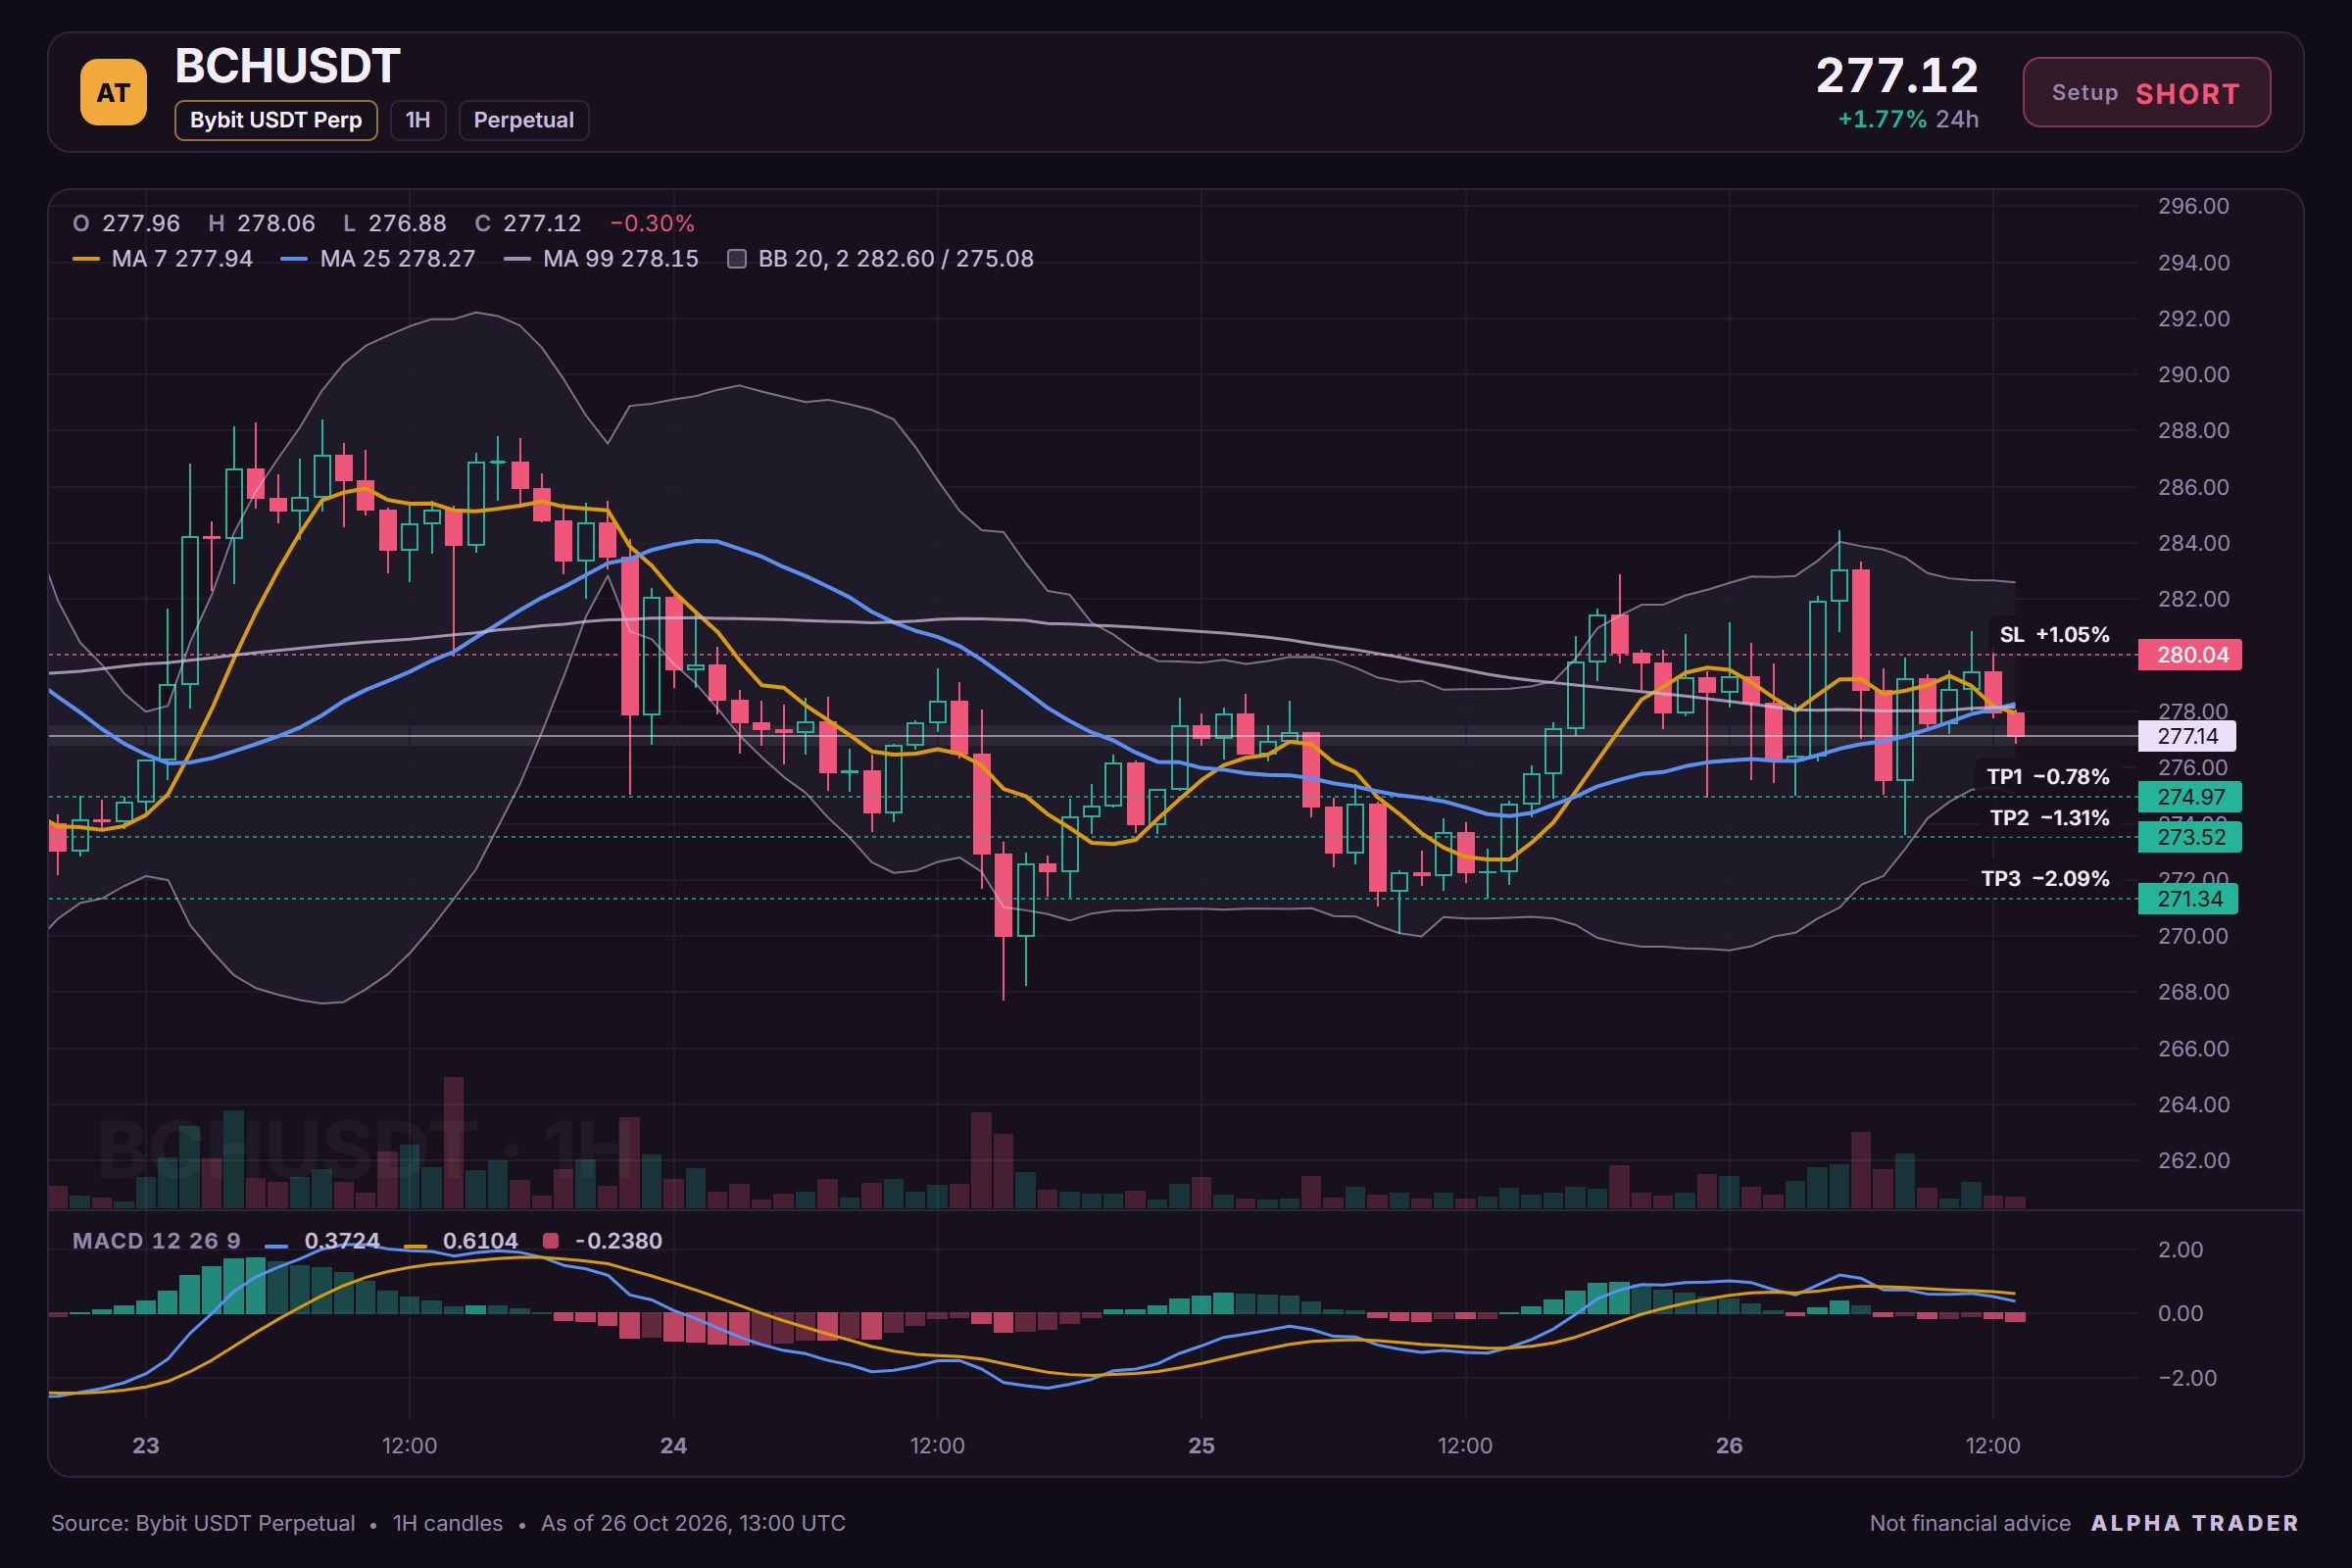This screenshot has width=2352, height=1568.
Task: Click the 271.34 take-profit price tag
Action: point(2187,899)
